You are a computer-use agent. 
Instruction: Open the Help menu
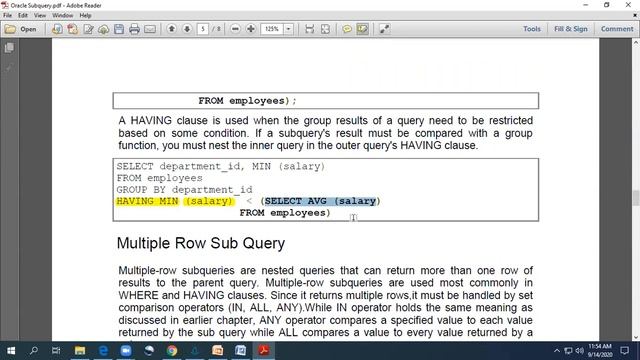85,16
